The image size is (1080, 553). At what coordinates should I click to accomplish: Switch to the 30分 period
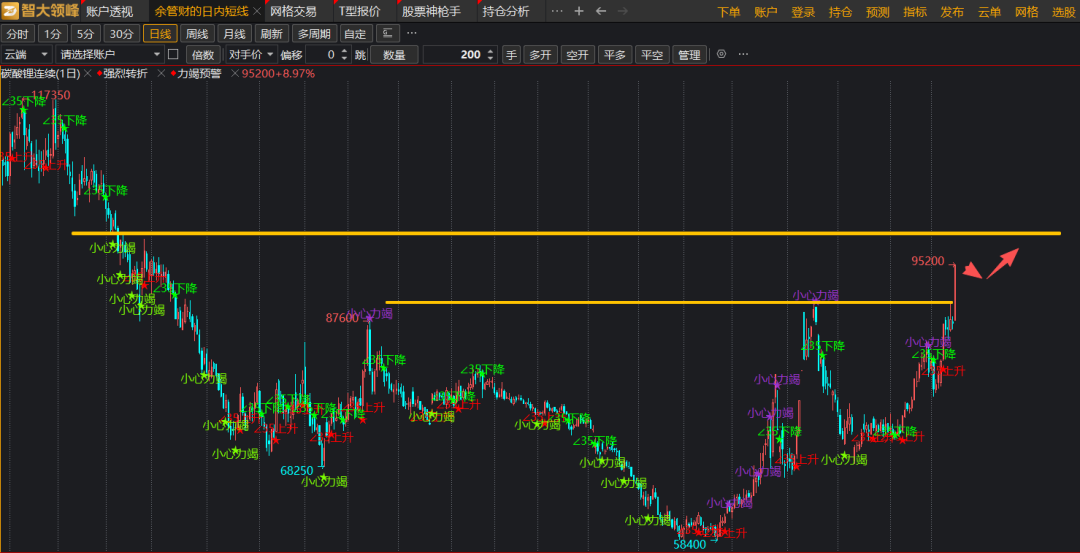point(120,33)
